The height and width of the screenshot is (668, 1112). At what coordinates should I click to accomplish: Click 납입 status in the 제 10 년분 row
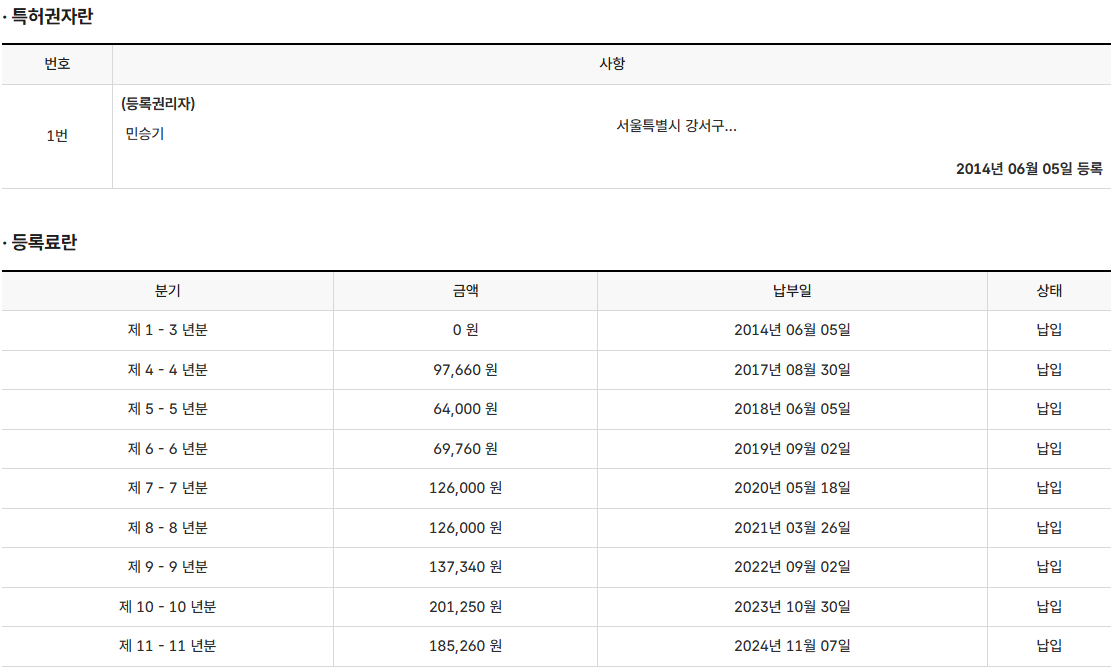(1049, 607)
